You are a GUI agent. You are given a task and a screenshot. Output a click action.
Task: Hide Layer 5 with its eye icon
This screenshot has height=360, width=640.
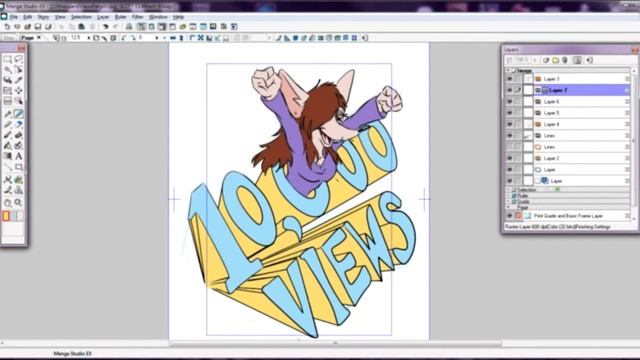509,113
